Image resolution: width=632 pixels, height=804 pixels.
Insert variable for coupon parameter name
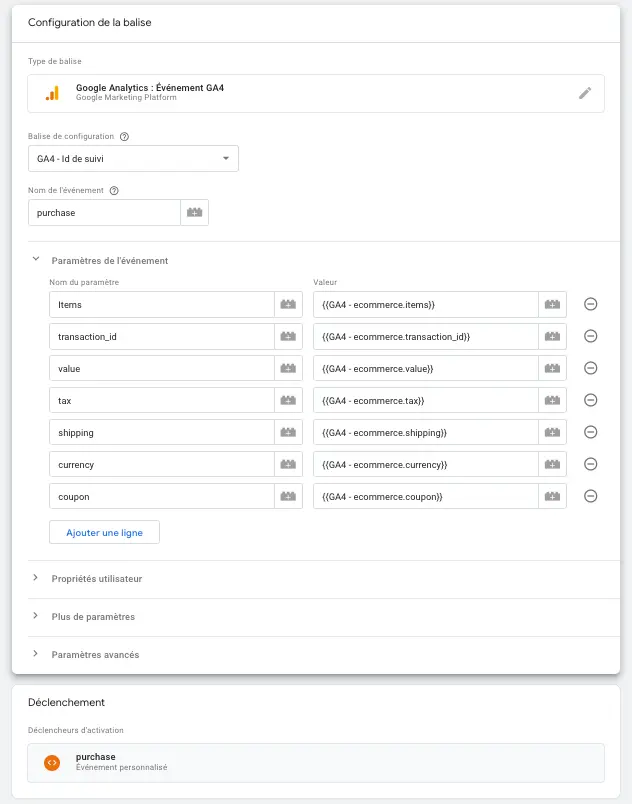[288, 496]
